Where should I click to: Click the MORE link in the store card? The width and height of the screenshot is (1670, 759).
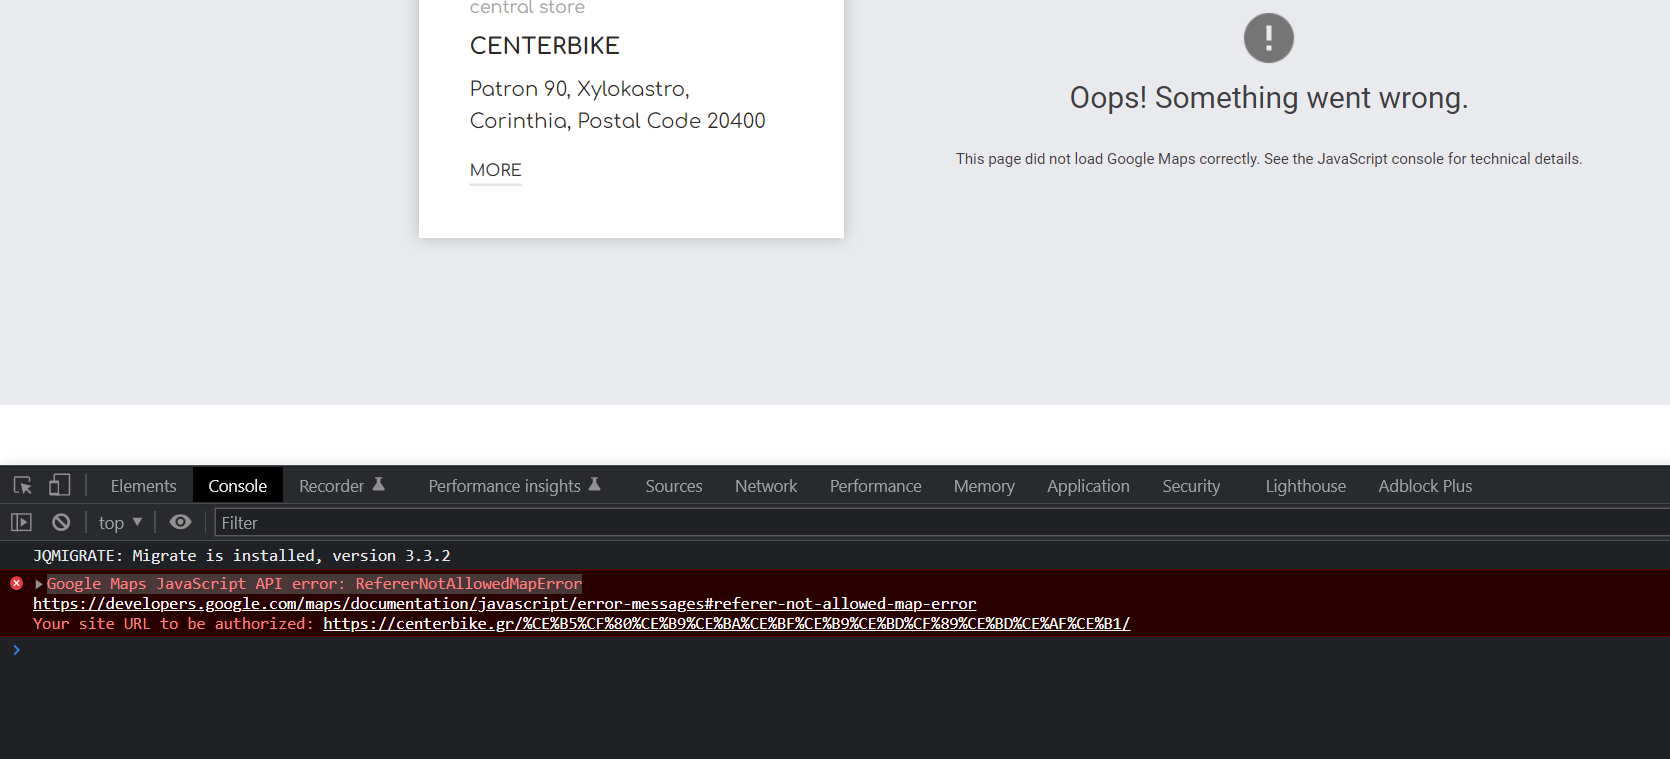(x=496, y=171)
